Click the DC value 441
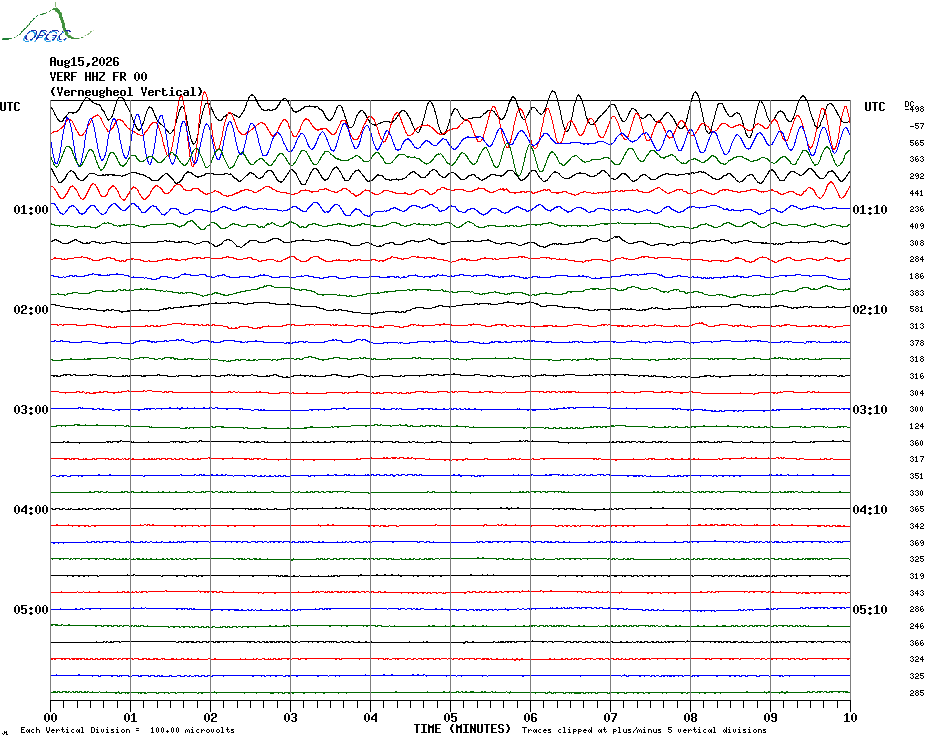 point(916,193)
